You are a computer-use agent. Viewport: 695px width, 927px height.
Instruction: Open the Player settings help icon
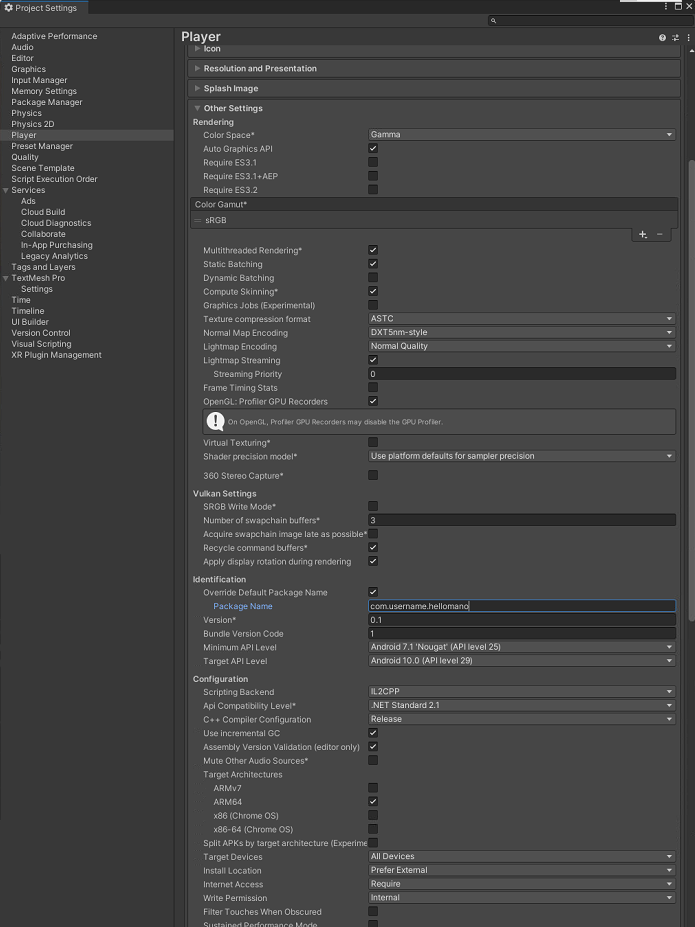tap(660, 37)
